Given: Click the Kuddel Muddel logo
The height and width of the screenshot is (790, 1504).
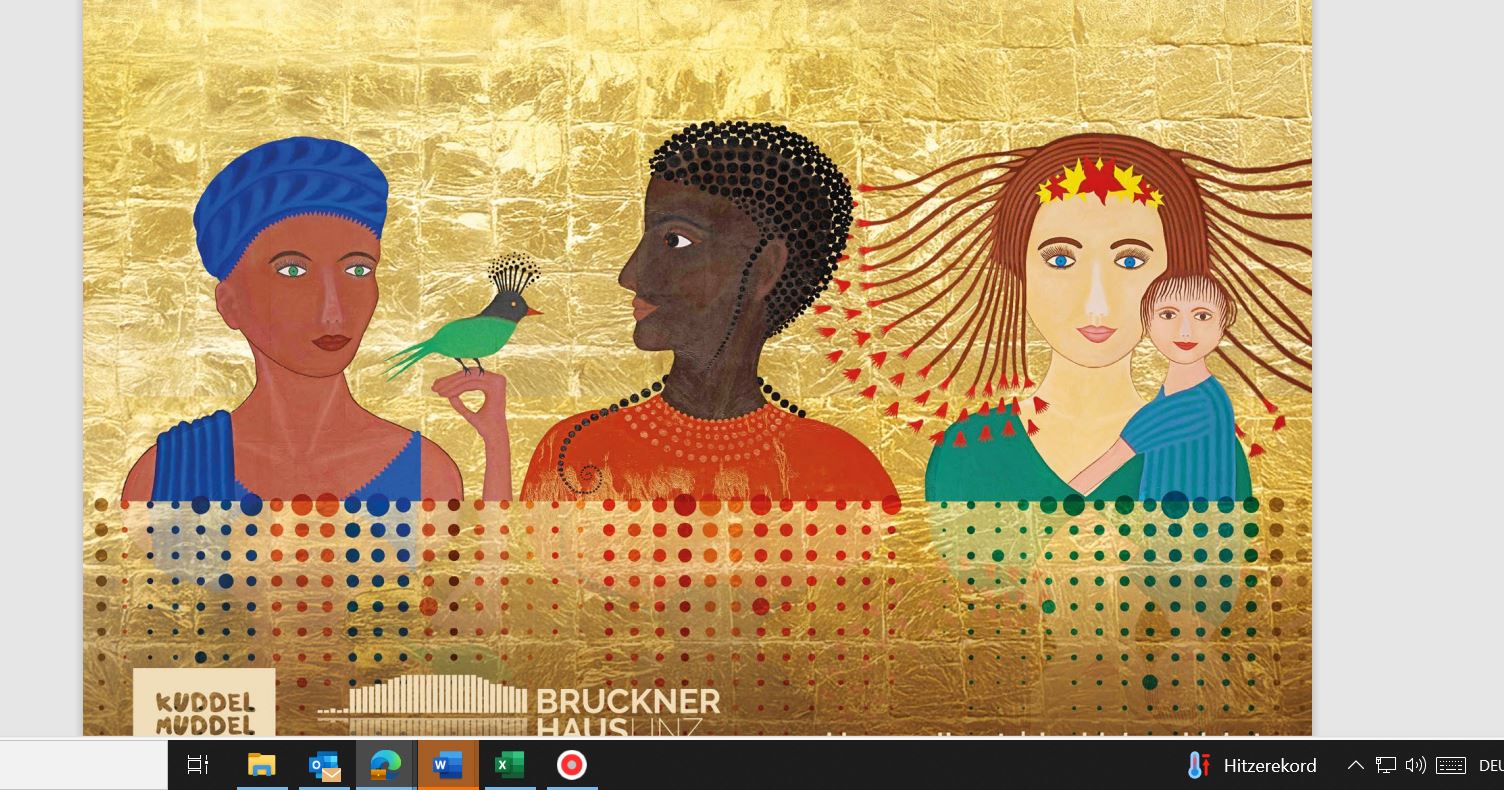Looking at the screenshot, I should click(204, 703).
